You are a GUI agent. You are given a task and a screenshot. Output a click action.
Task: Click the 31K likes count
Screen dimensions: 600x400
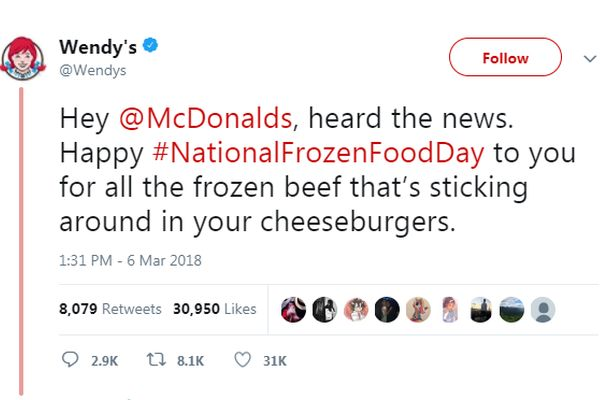(275, 361)
